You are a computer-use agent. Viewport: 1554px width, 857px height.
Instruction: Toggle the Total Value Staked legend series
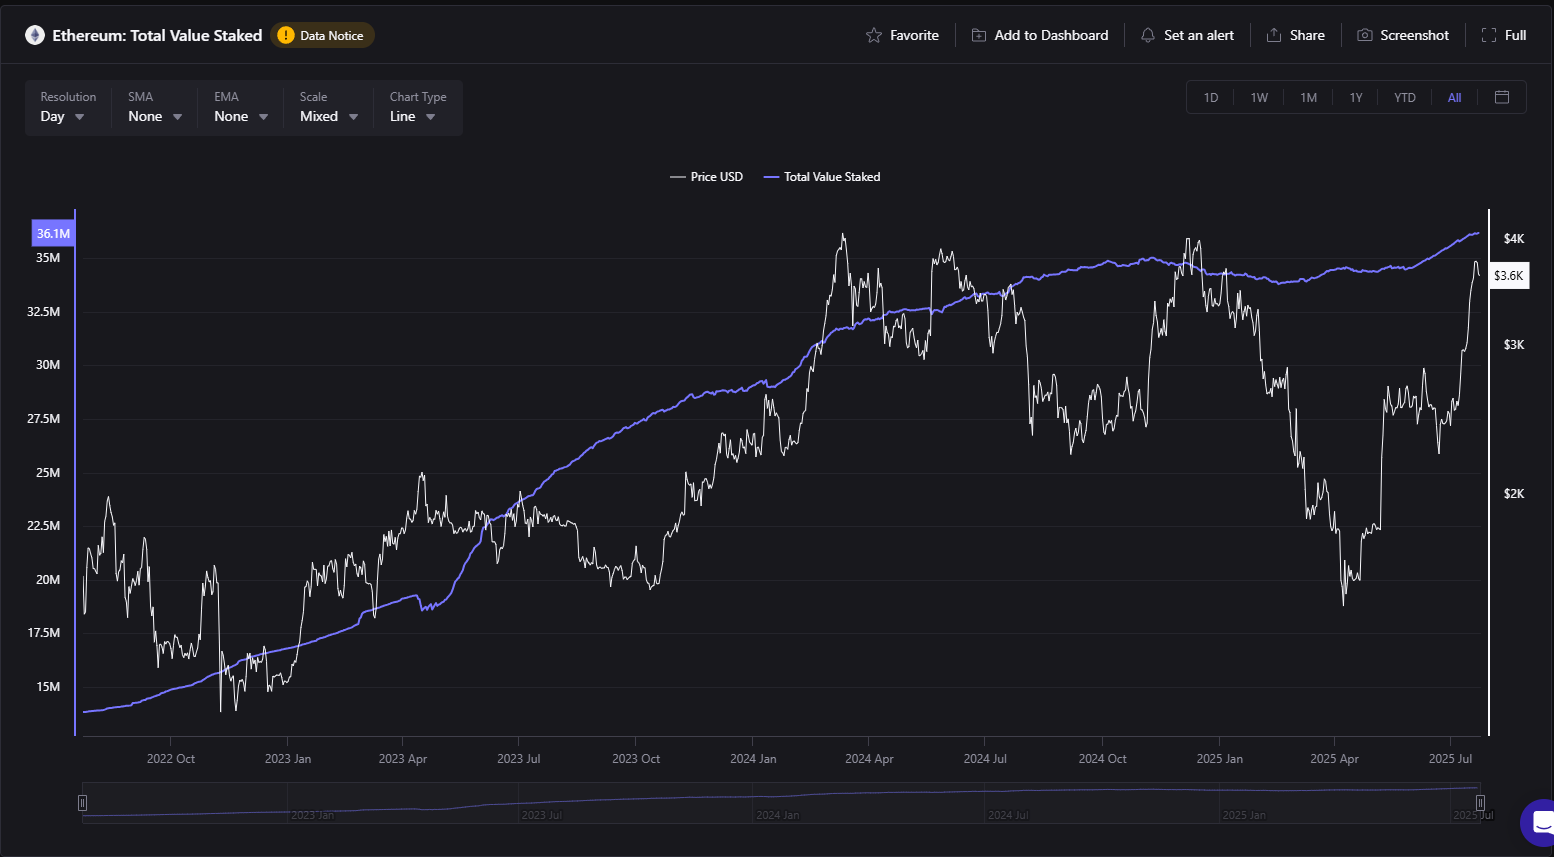pos(822,177)
